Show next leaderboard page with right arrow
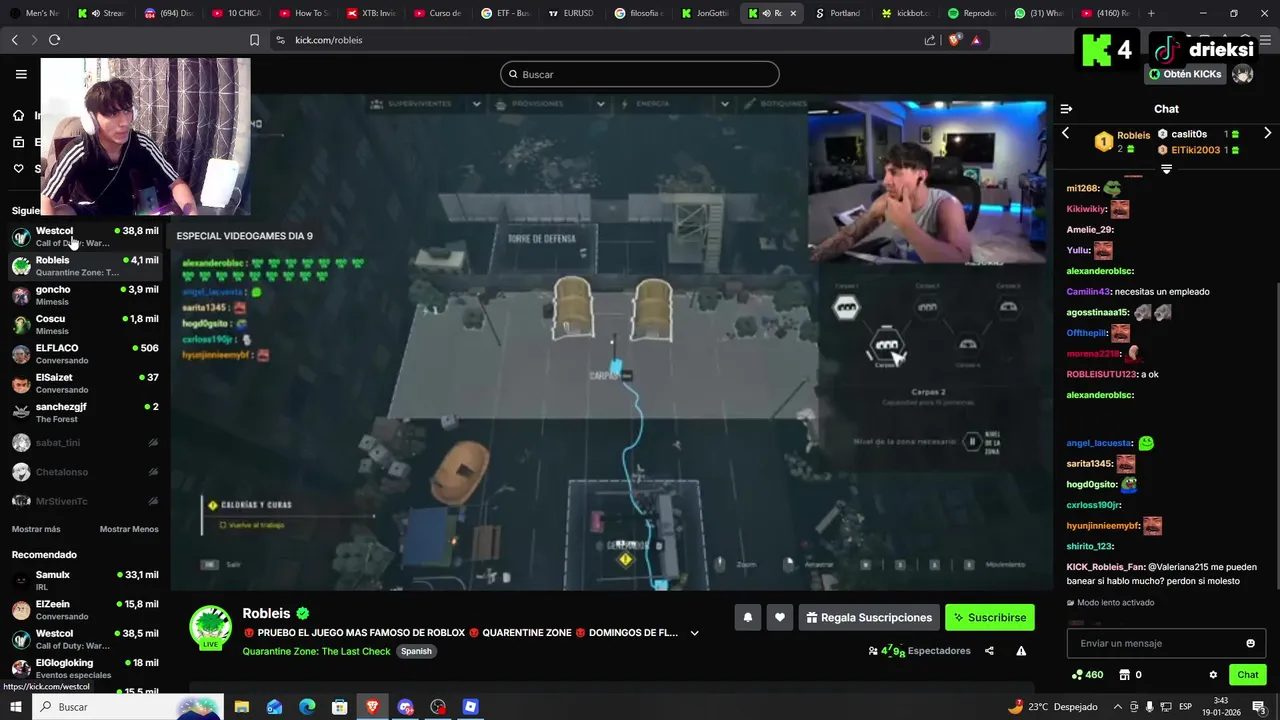 tap(1267, 134)
